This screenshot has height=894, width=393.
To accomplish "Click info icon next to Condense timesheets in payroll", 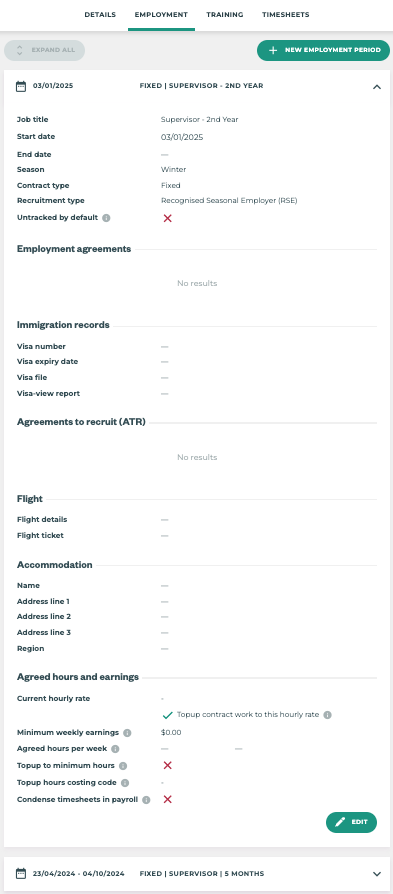I will point(146,800).
